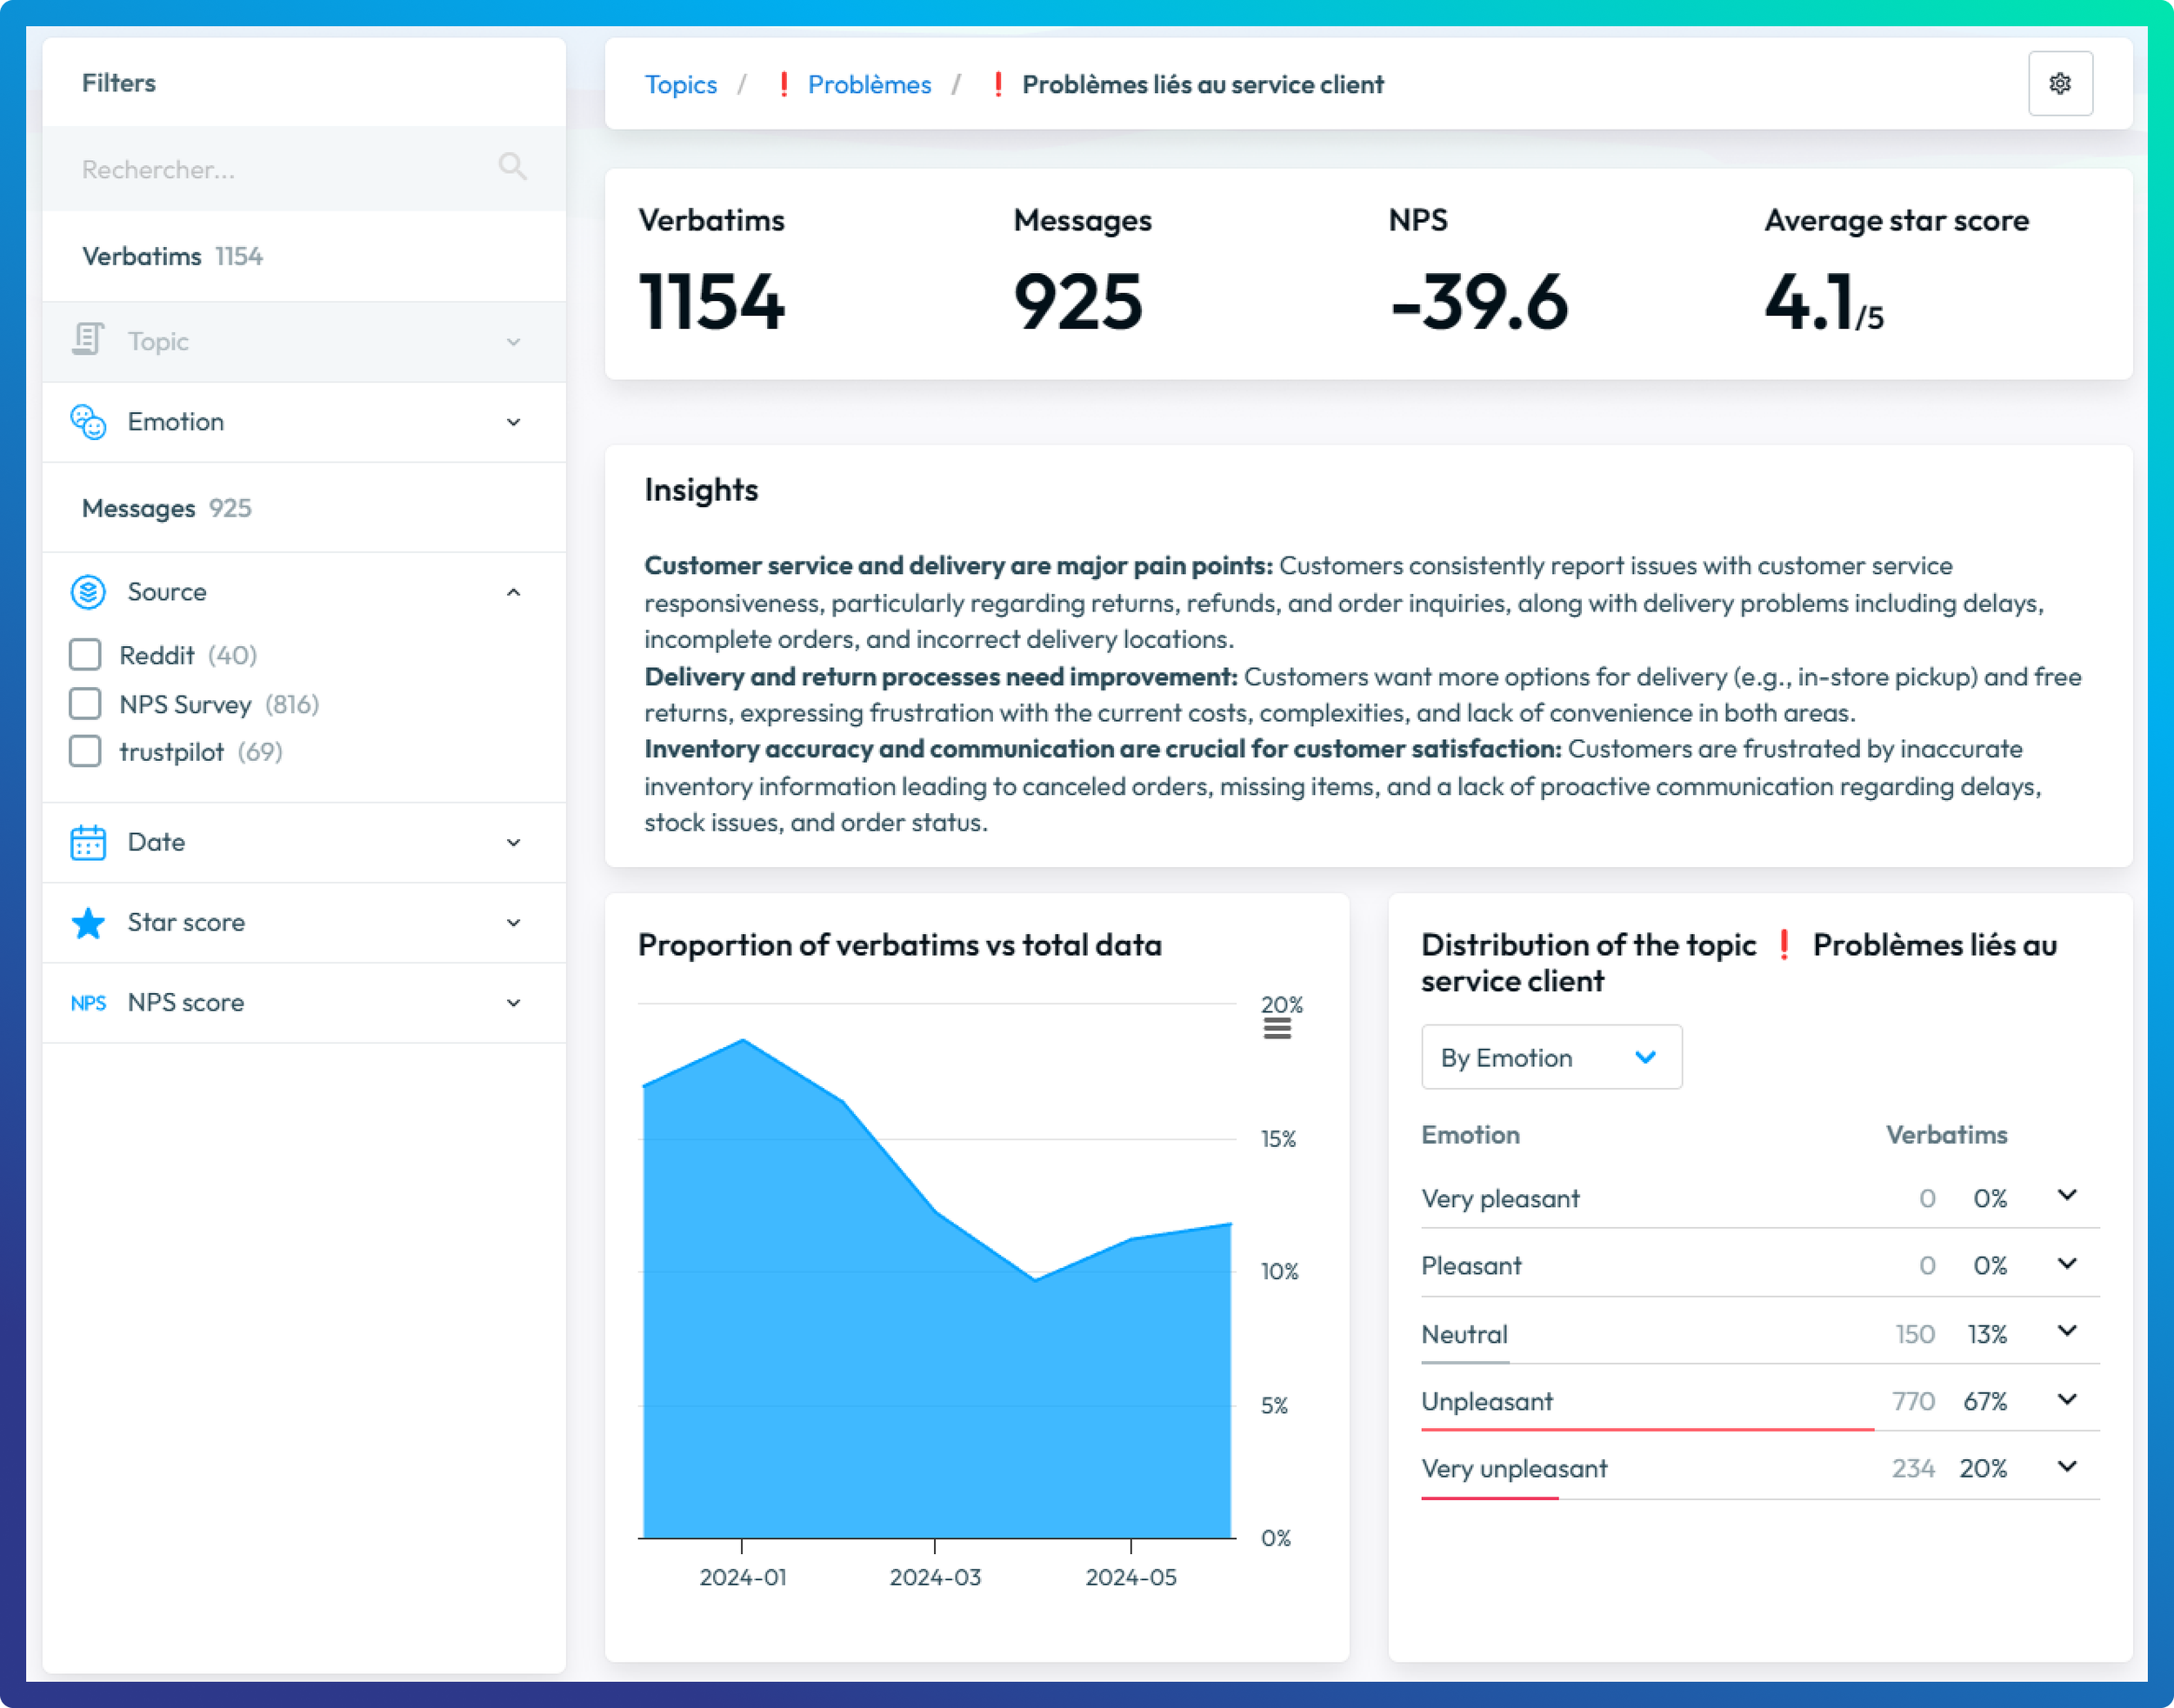Click the red exclamation icon beside Problèmes

point(784,85)
